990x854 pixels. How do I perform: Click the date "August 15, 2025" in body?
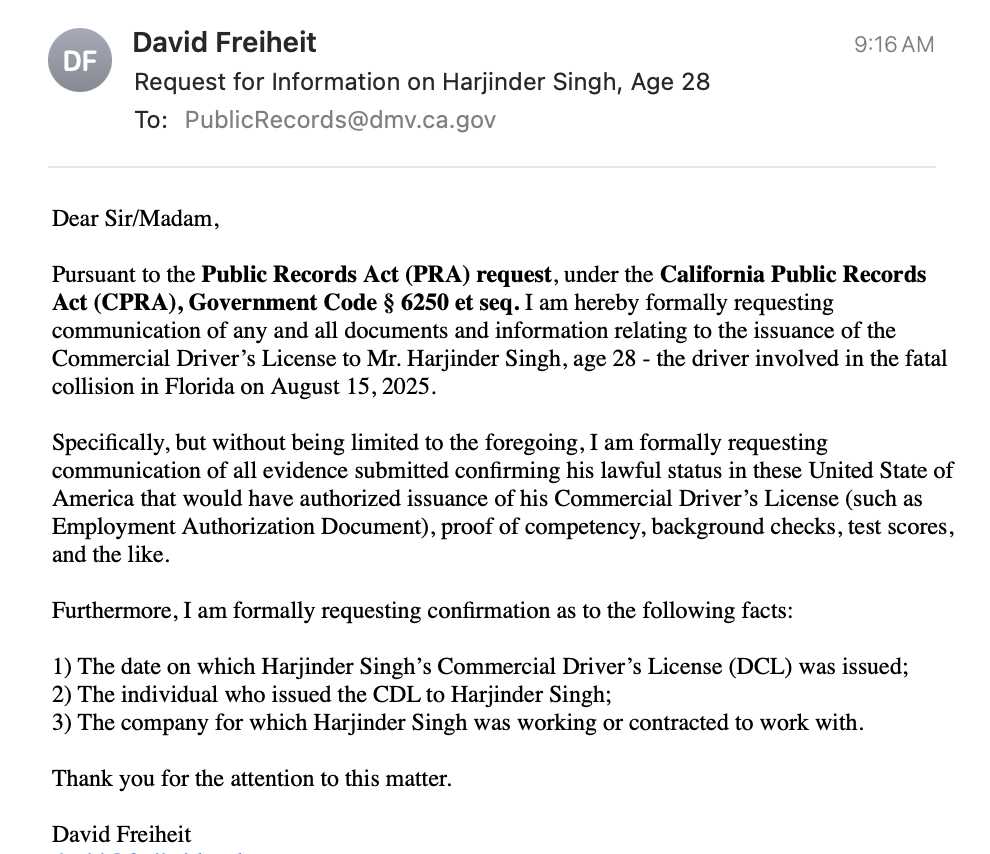tap(350, 386)
